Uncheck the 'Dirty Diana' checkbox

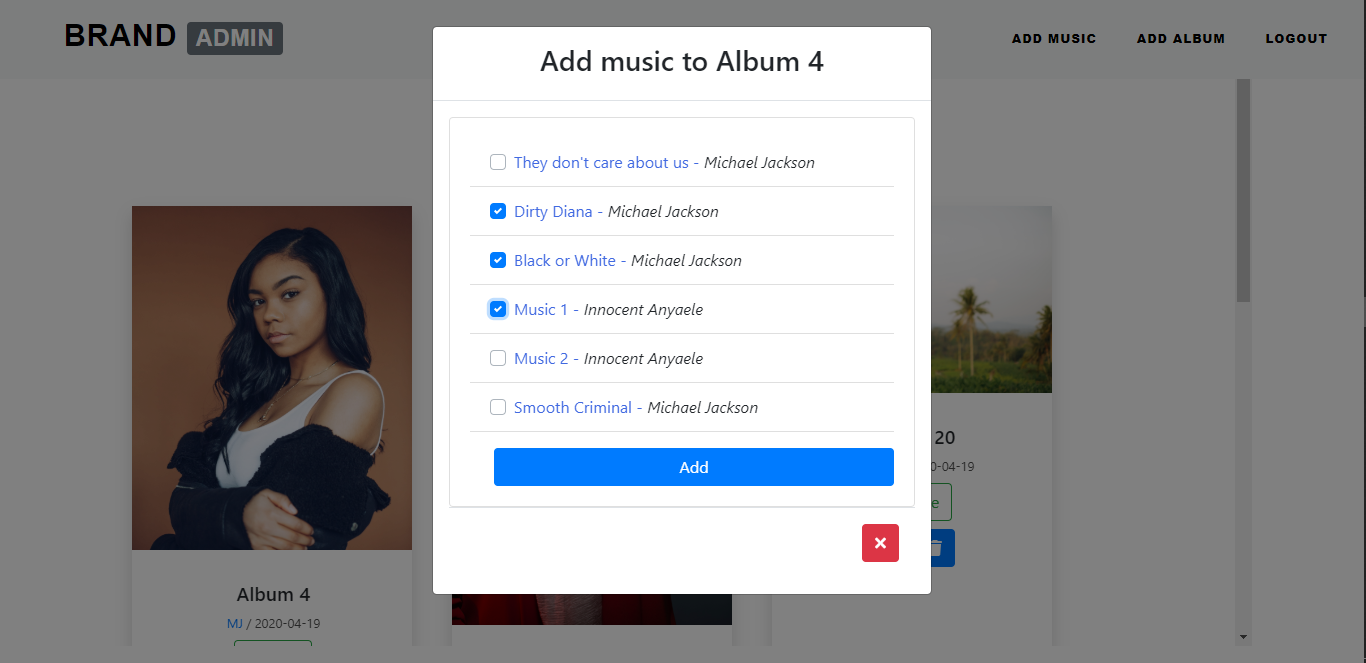(x=497, y=210)
